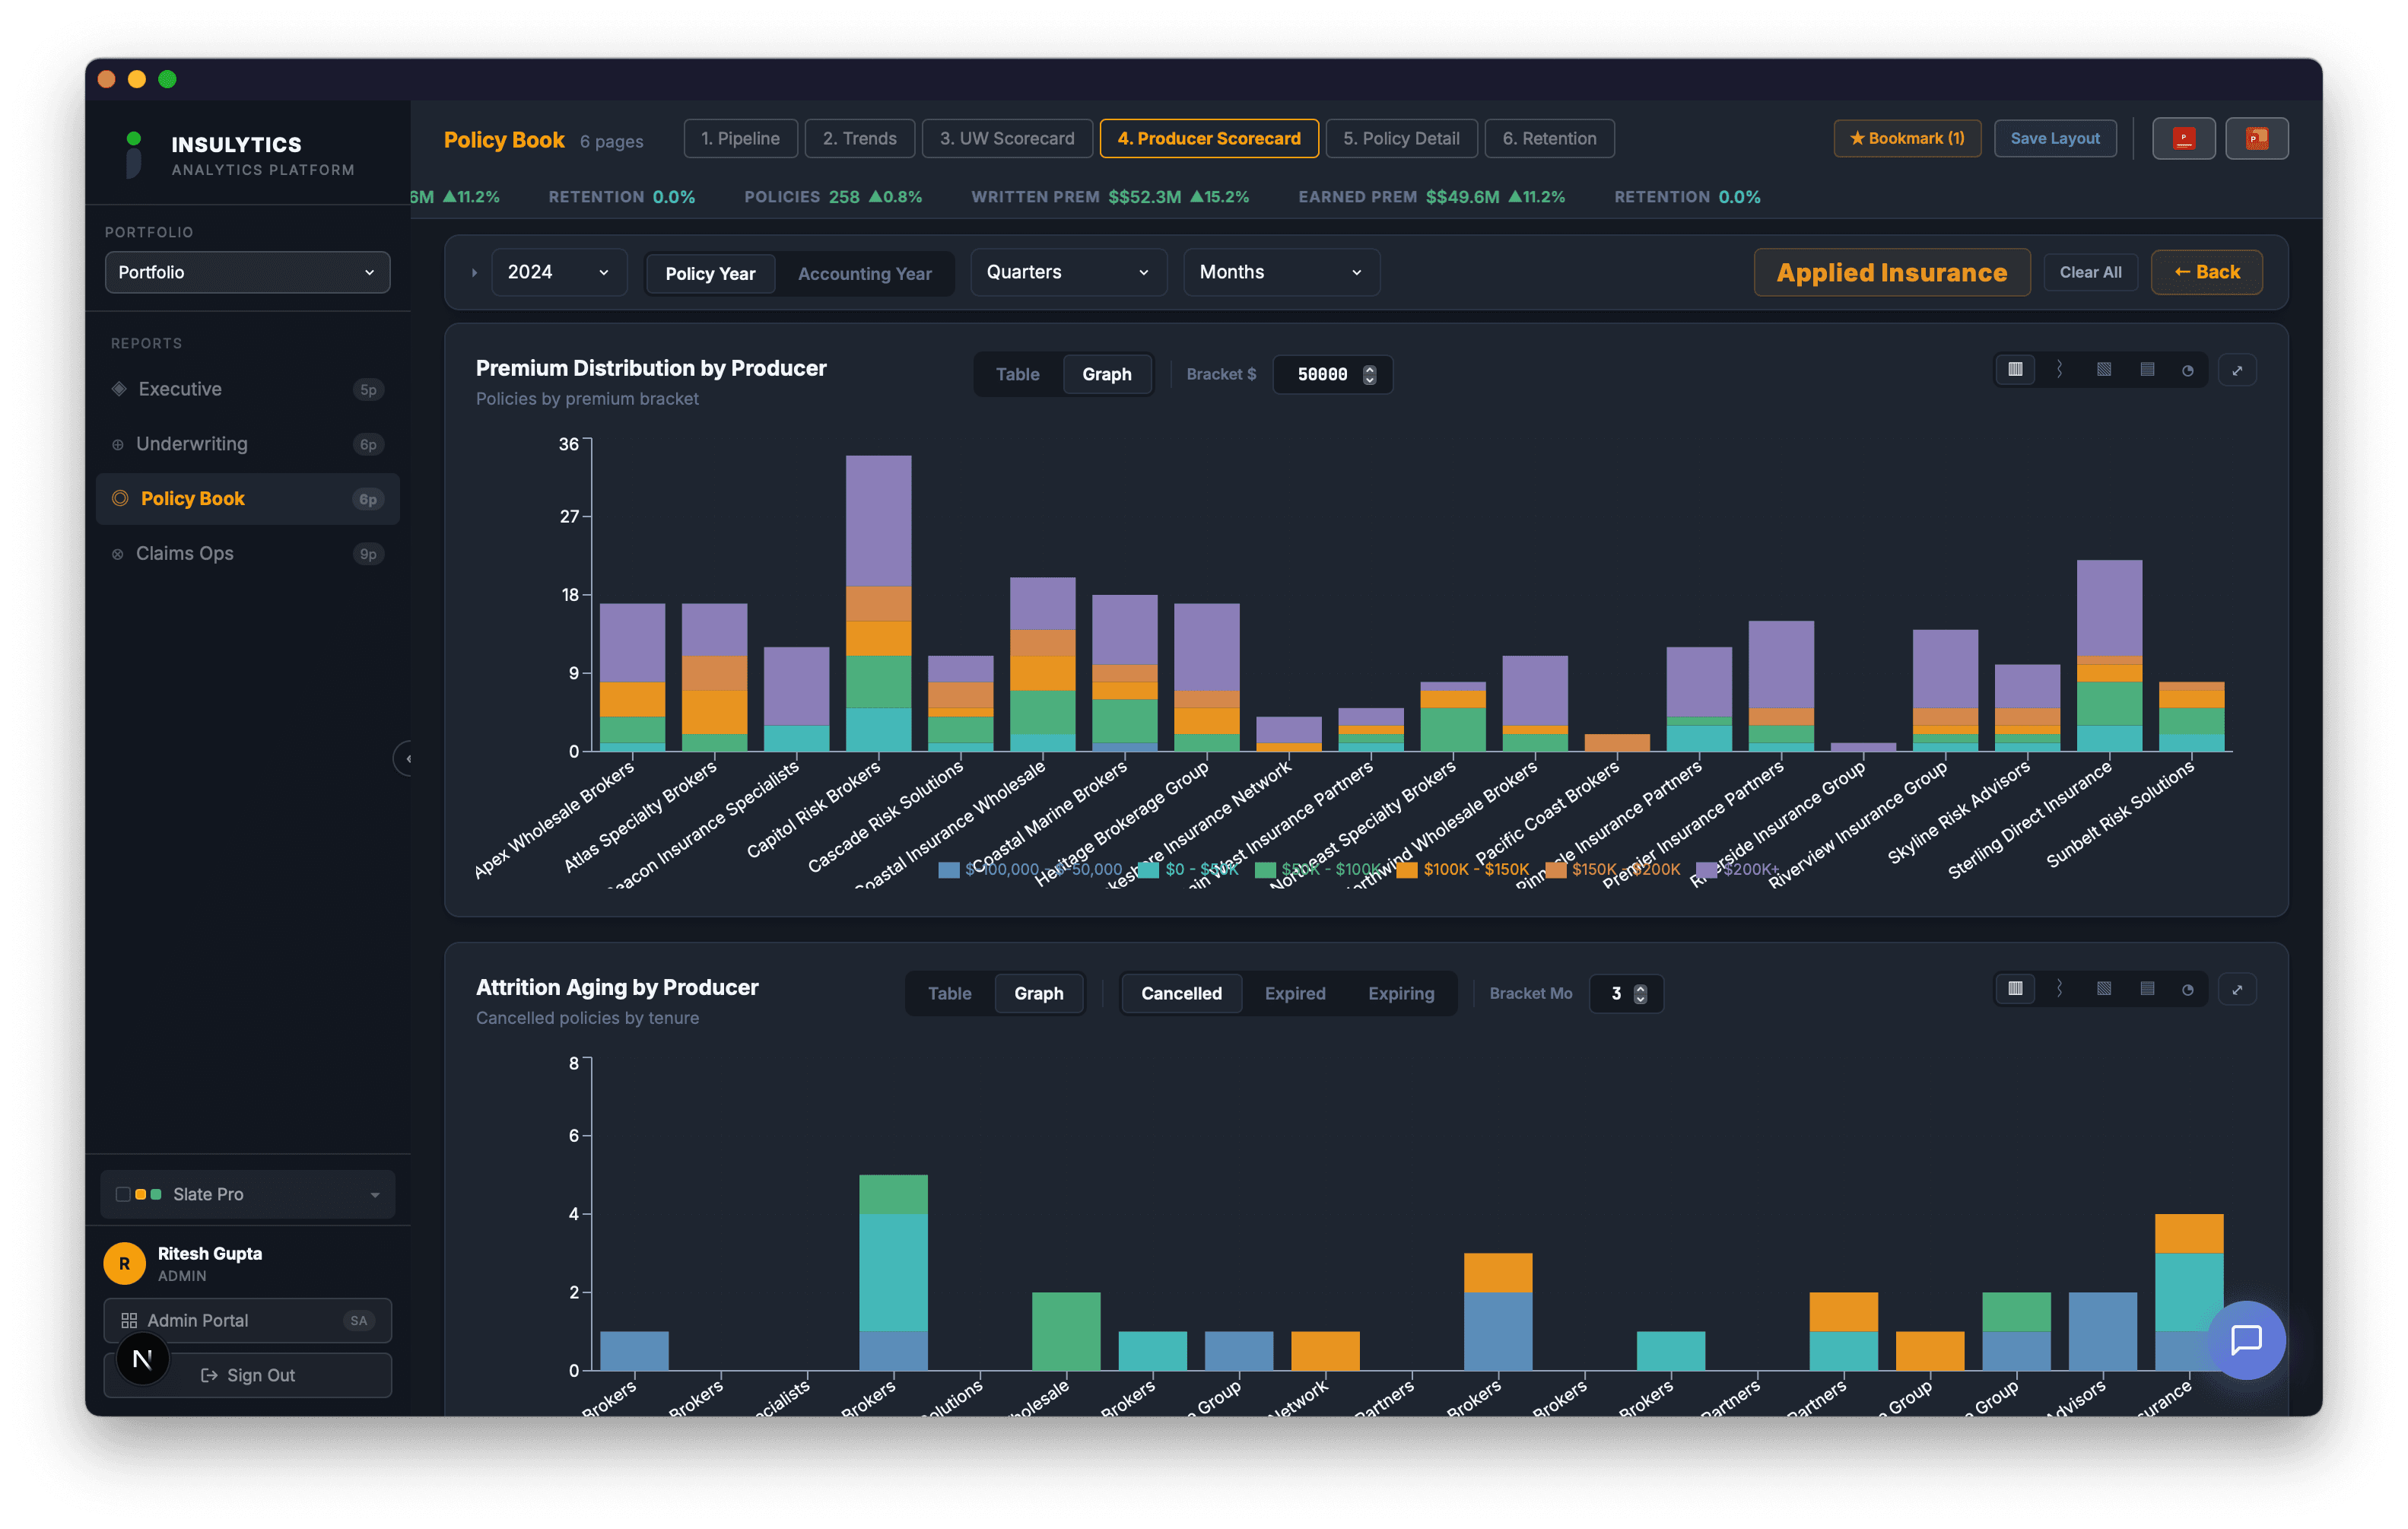This screenshot has height=1529, width=2408.
Task: Select Cancelled attrition filter
Action: point(1181,993)
